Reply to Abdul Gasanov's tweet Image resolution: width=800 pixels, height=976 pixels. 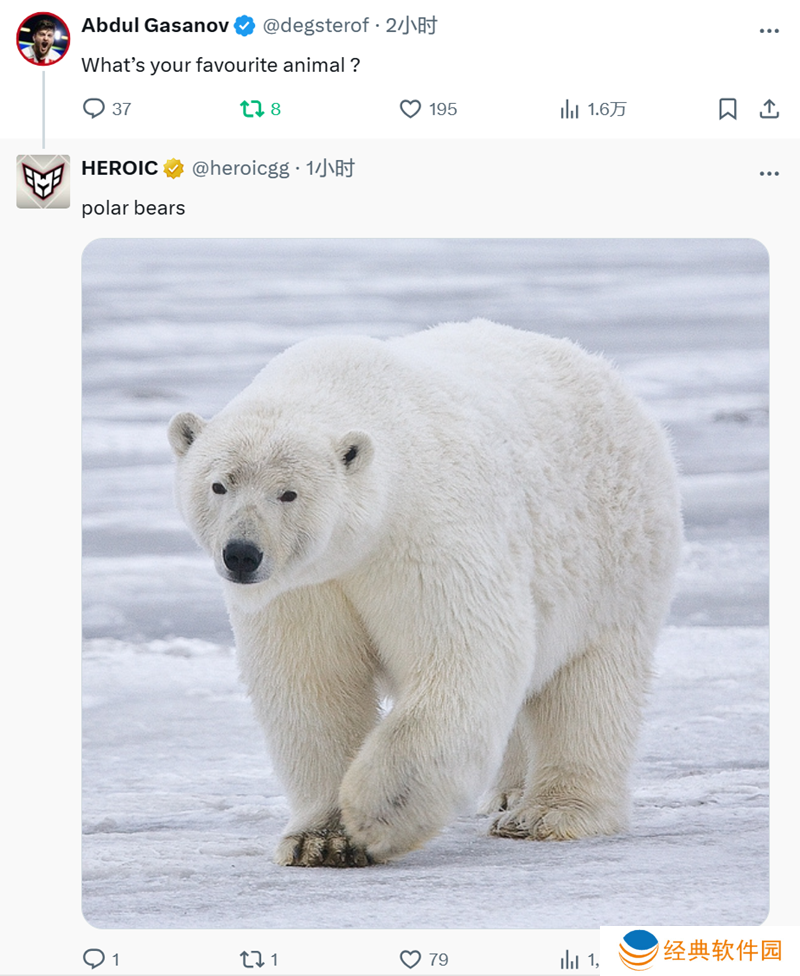click(x=94, y=109)
